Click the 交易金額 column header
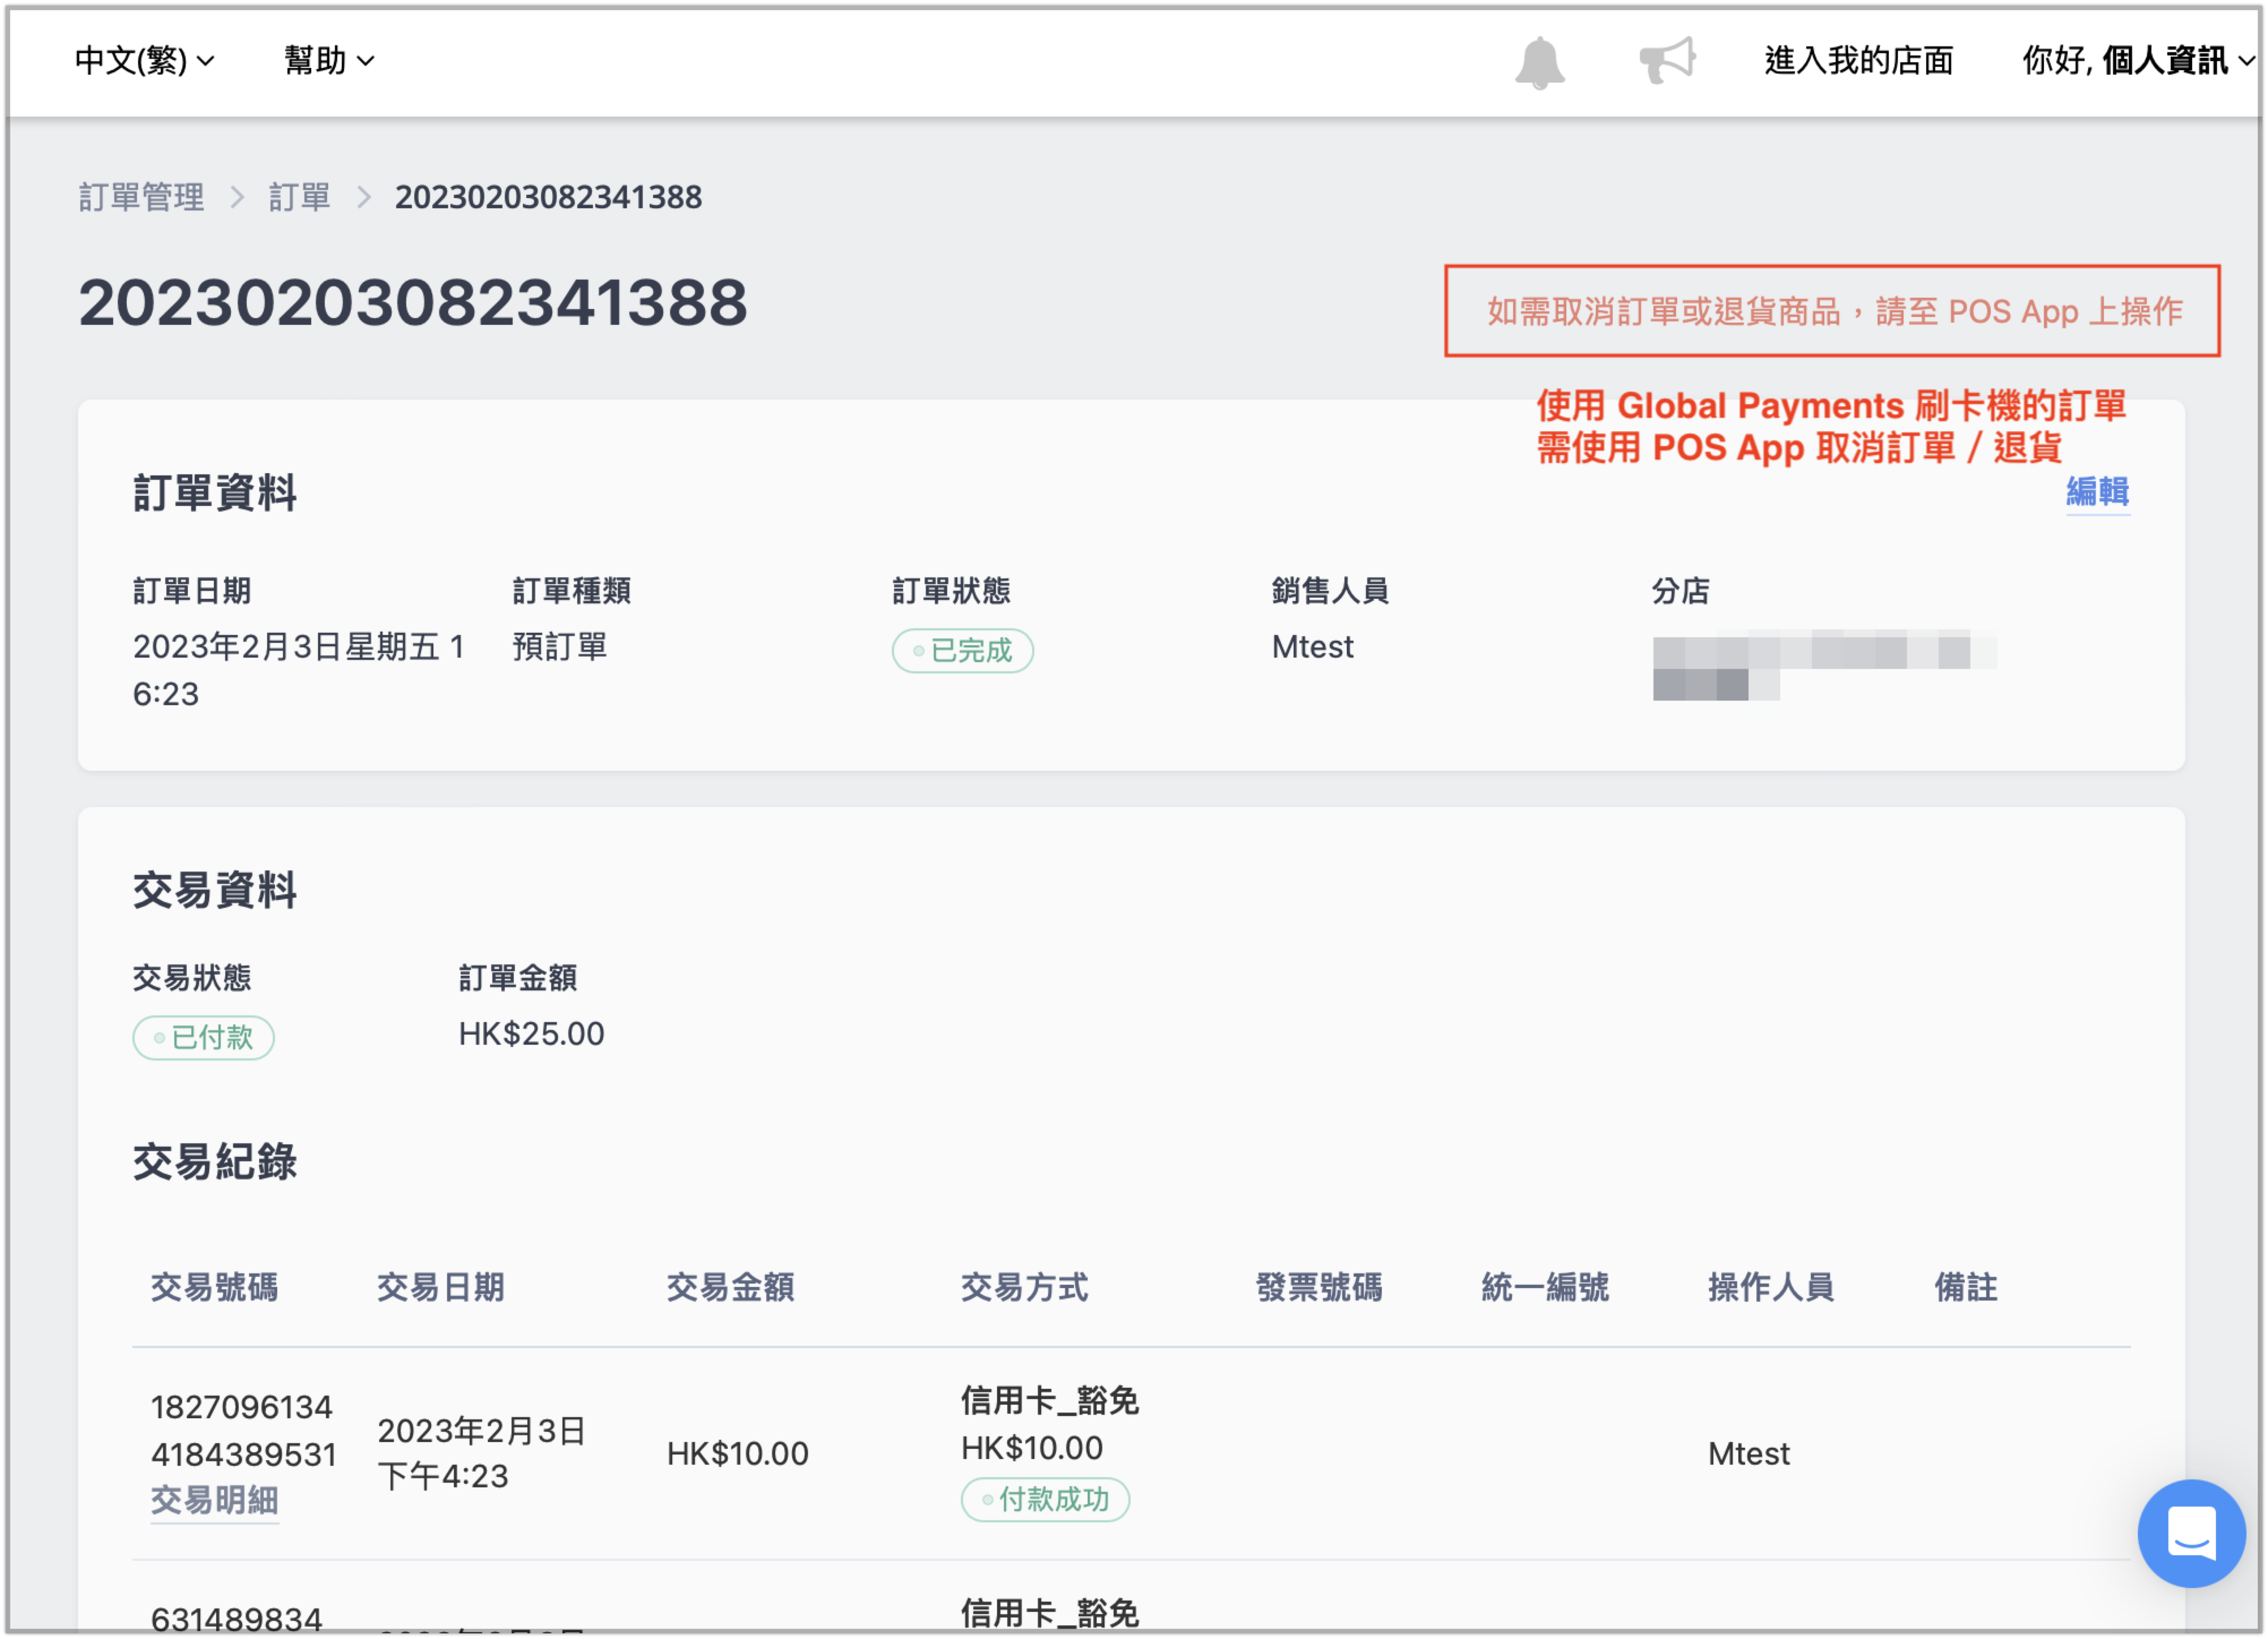This screenshot has height=1639, width=2268. (731, 1287)
